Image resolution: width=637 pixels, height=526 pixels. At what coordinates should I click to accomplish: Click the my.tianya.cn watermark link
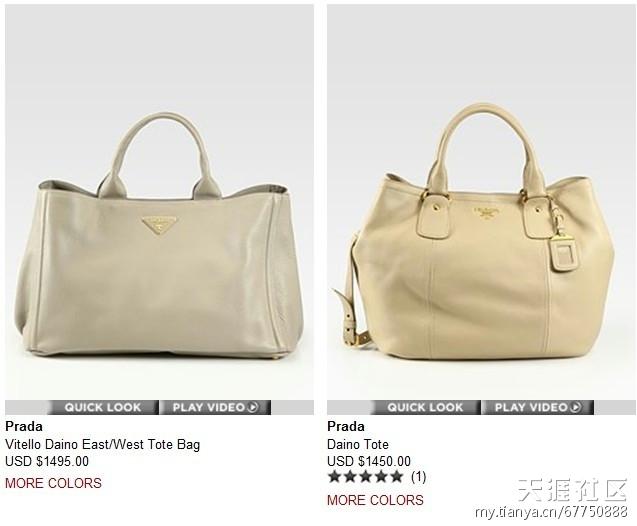[551, 512]
